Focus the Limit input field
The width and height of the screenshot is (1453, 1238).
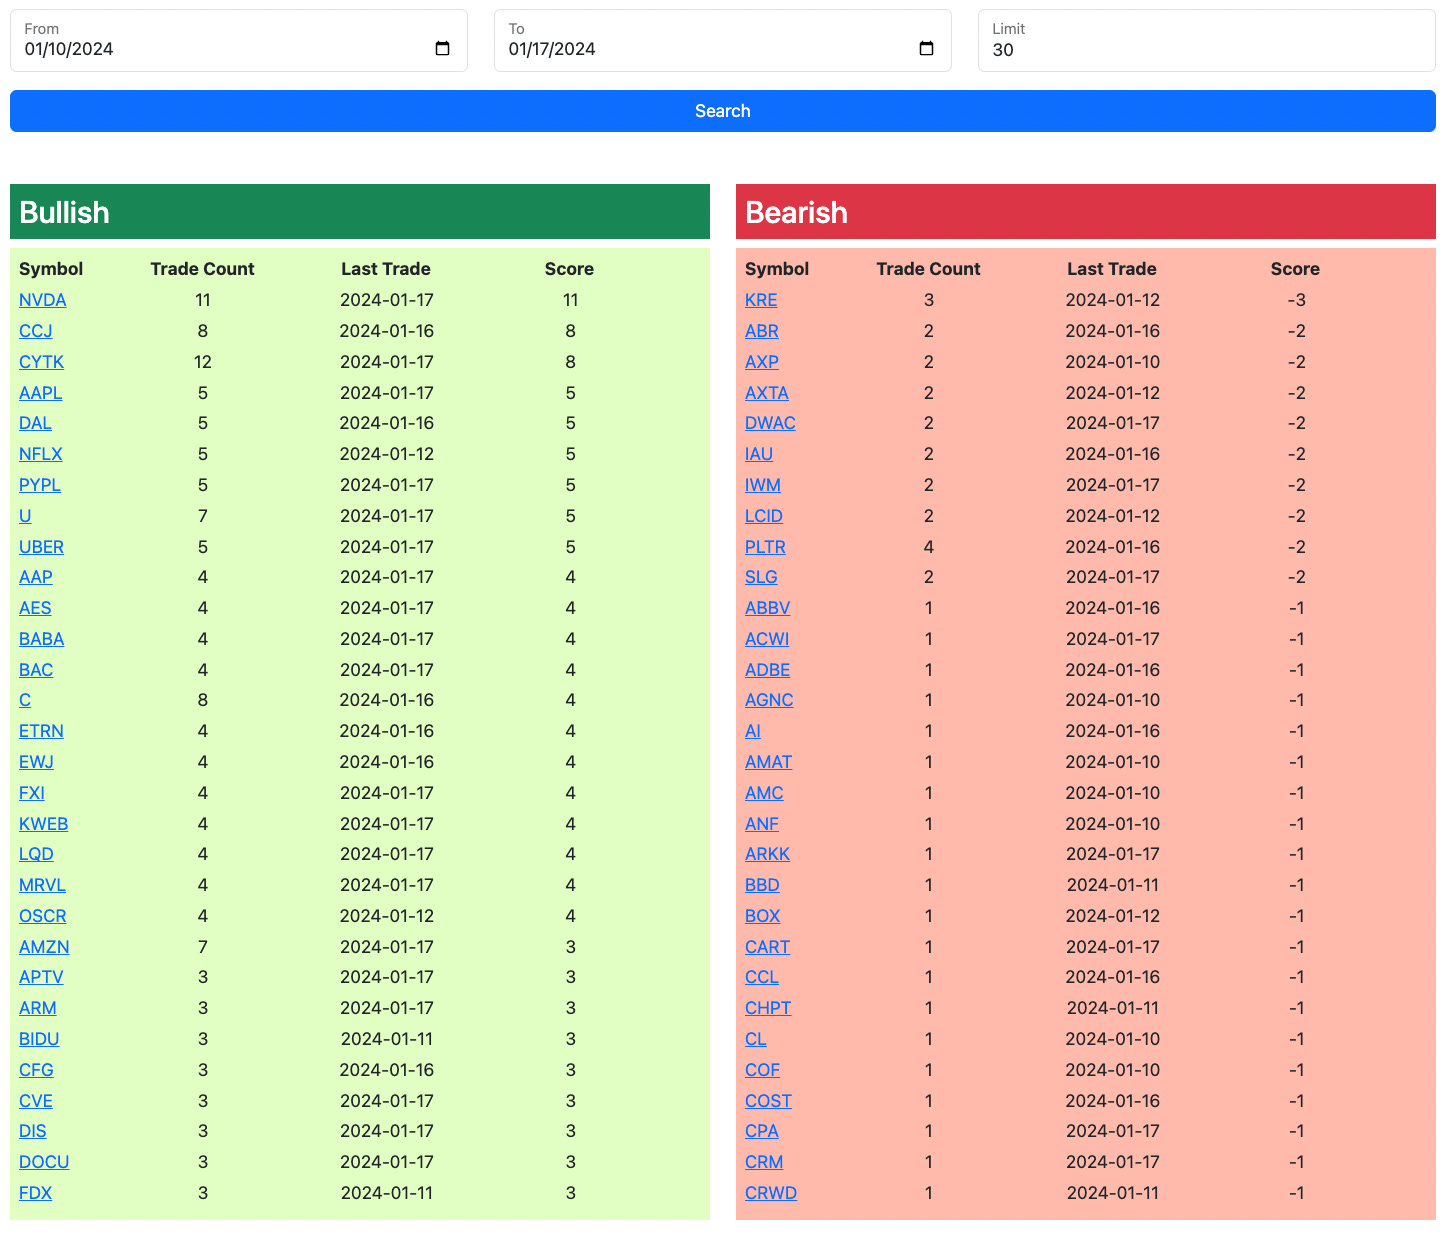[1207, 41]
